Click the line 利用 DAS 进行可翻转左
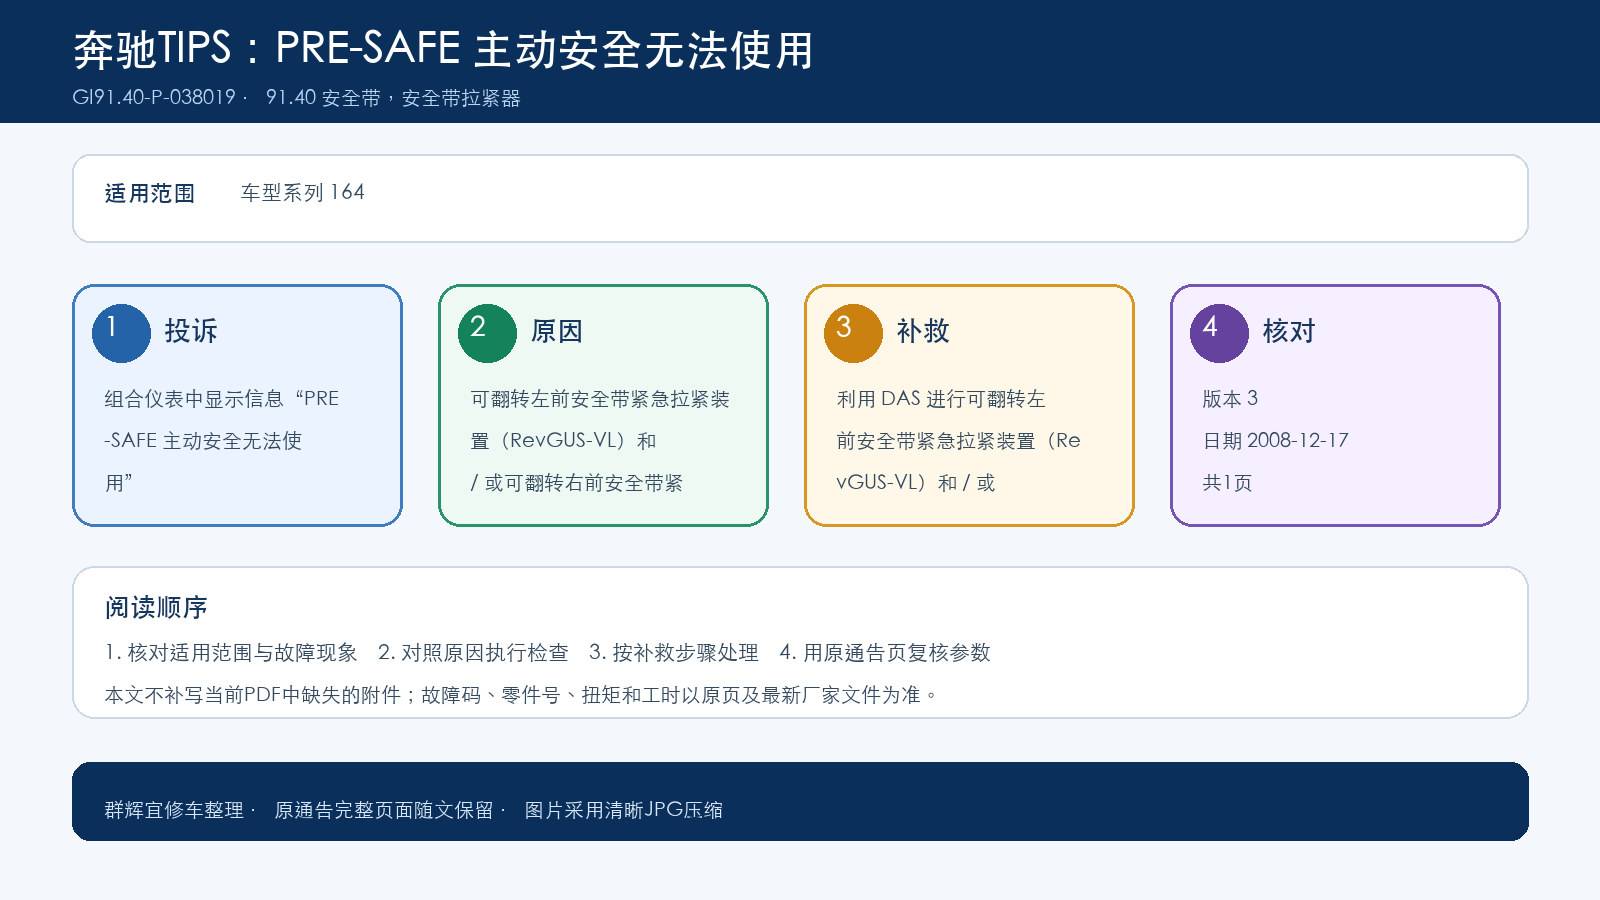The width and height of the screenshot is (1600, 900). (x=941, y=399)
